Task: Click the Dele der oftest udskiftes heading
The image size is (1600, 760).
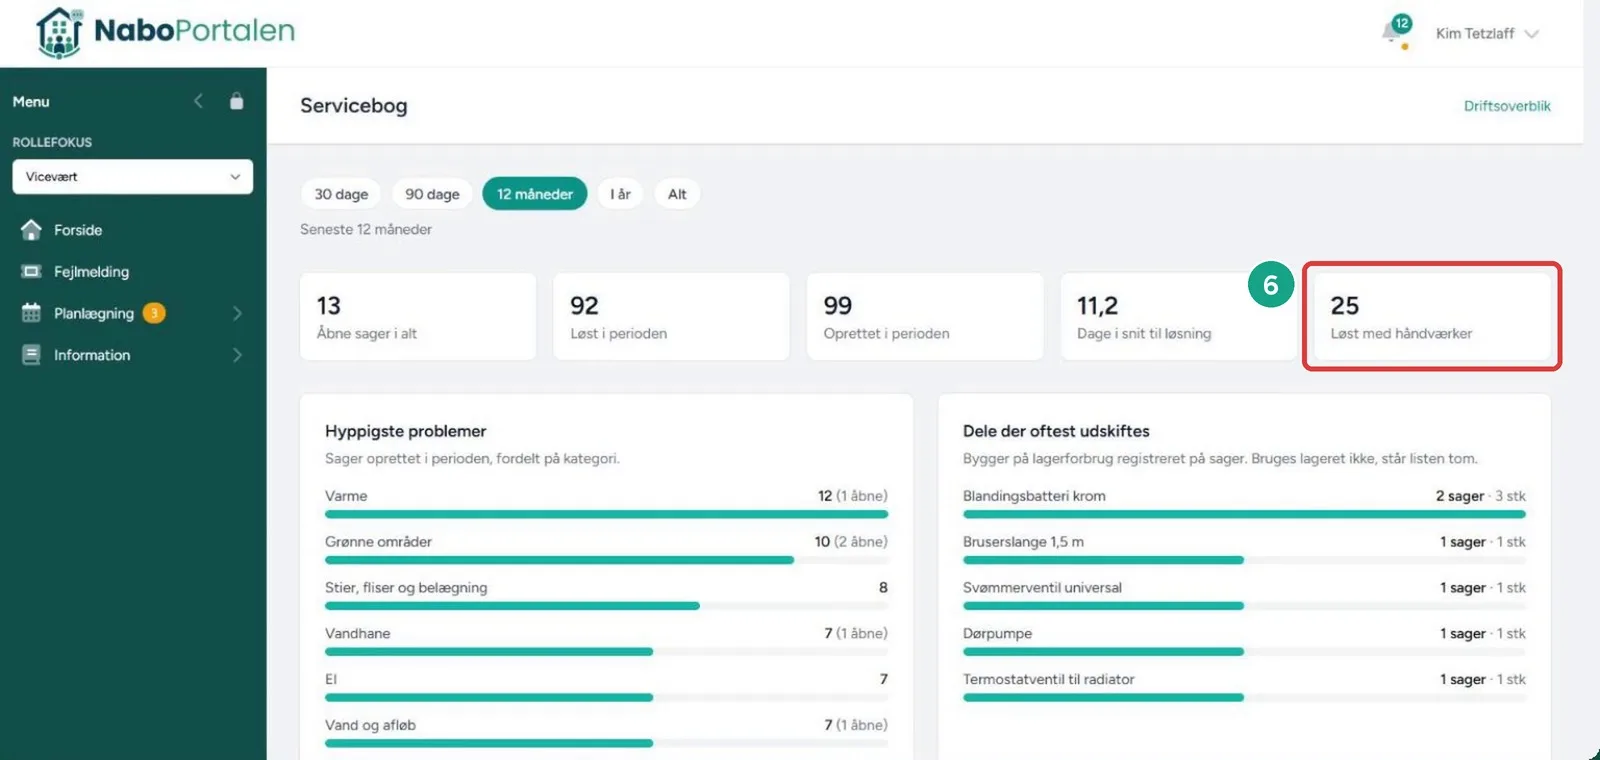Action: pos(1056,431)
